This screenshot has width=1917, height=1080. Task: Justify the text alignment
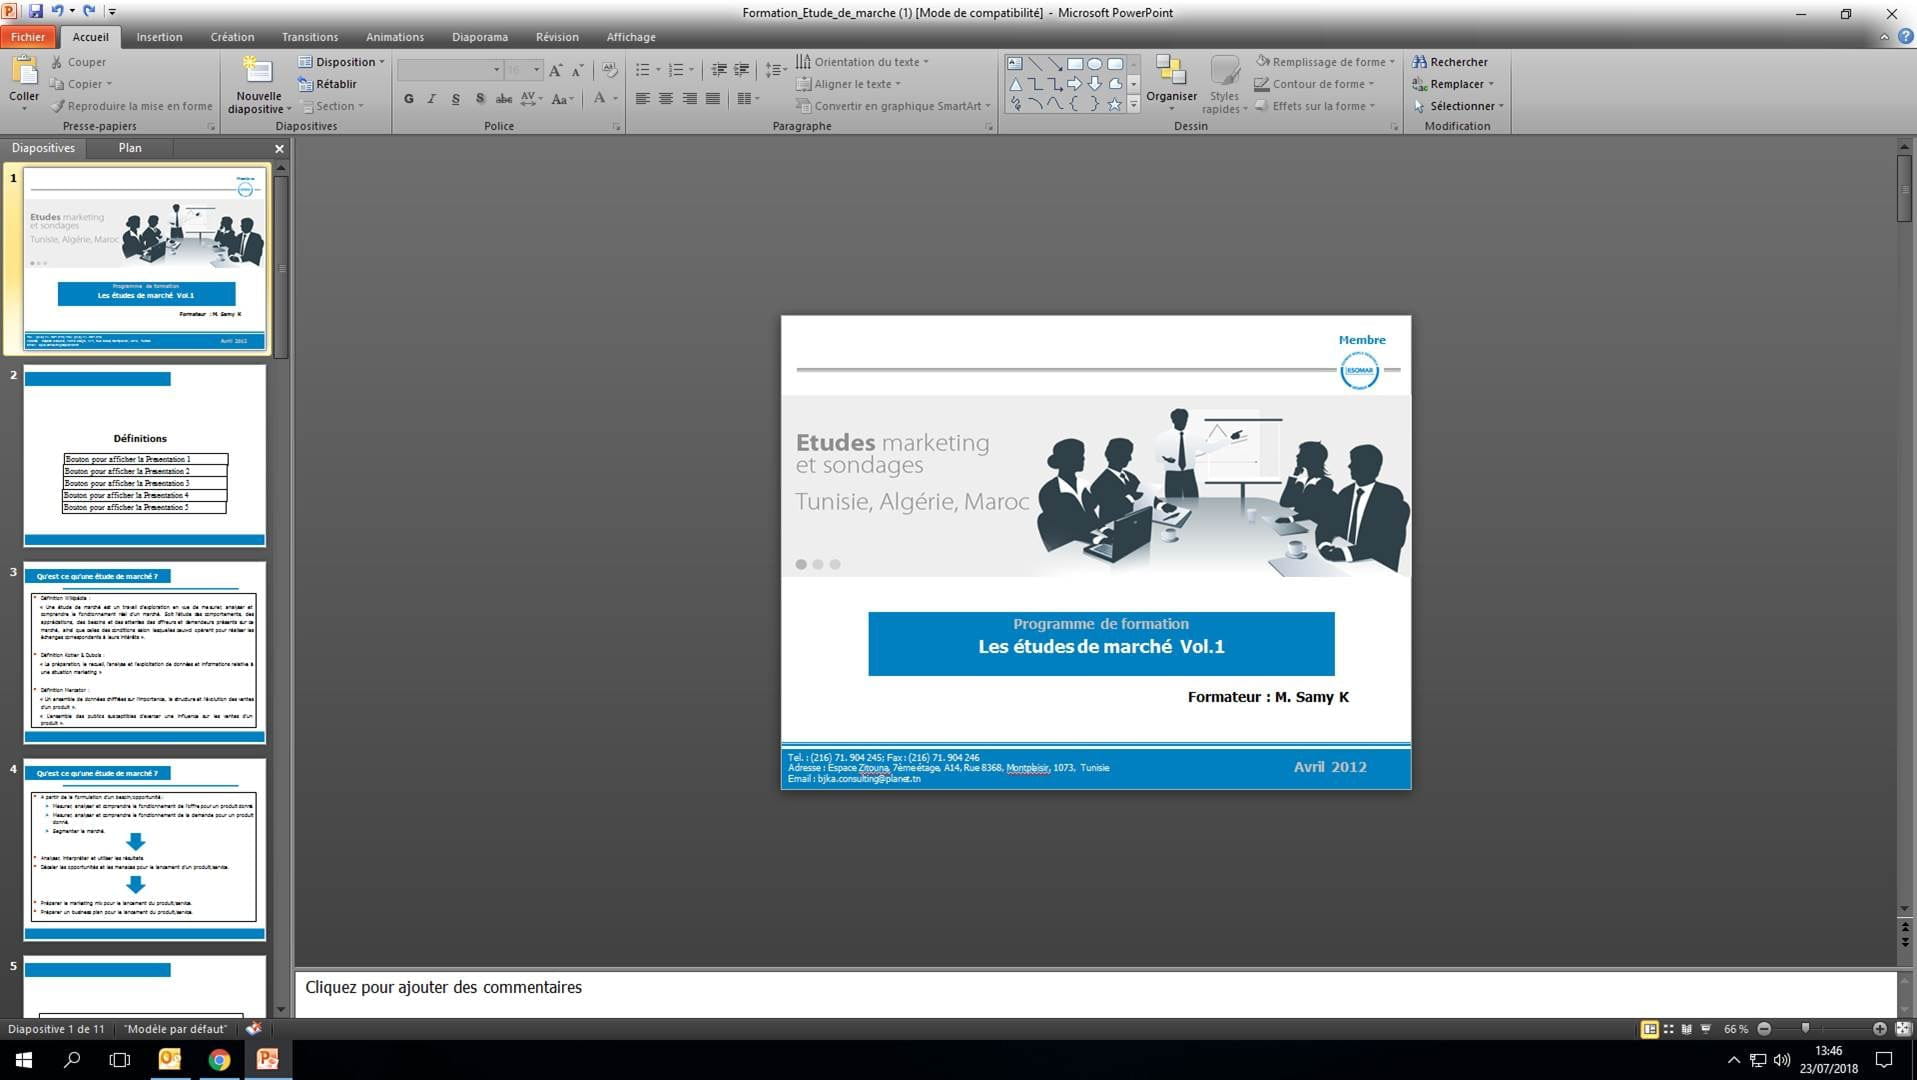click(712, 99)
